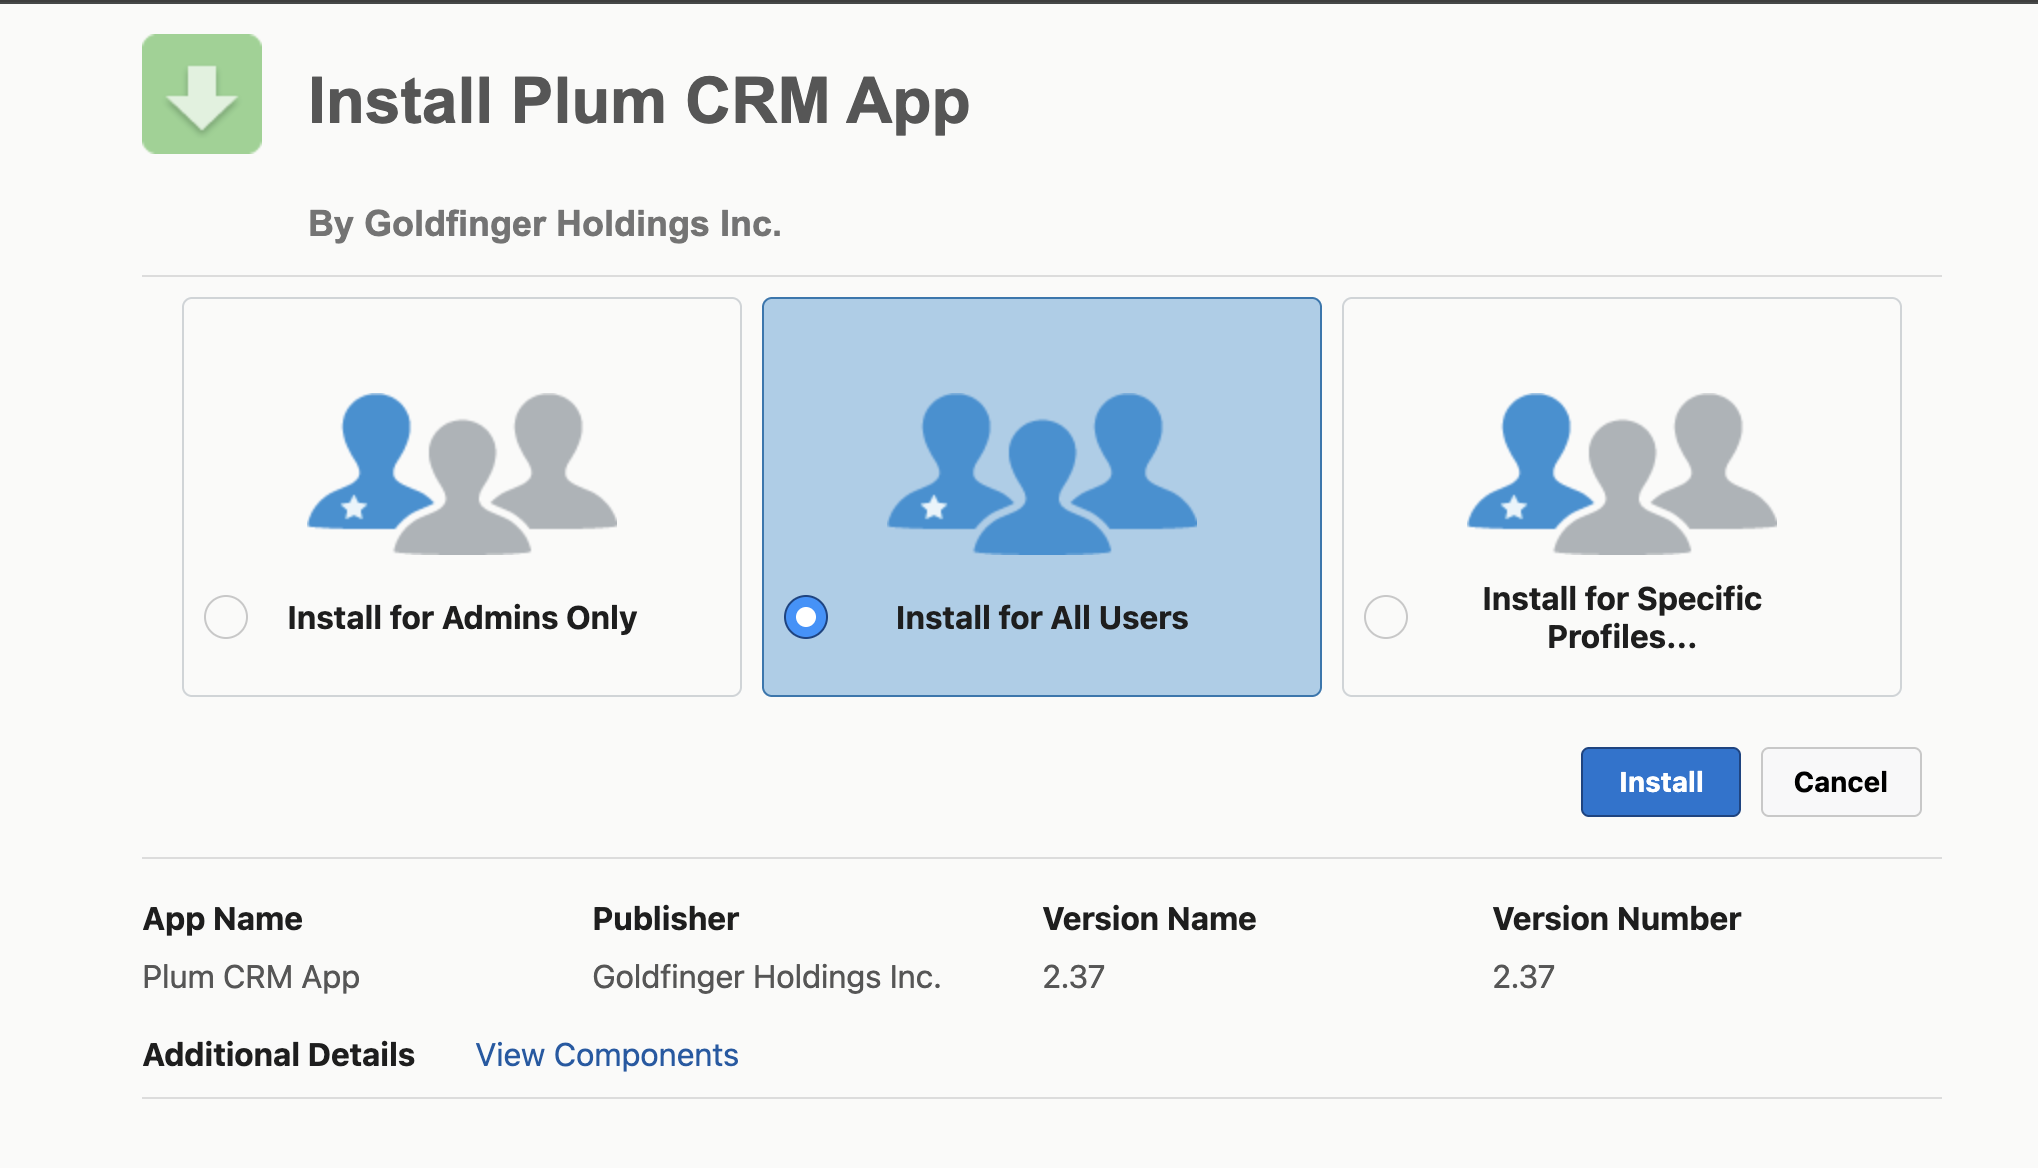2038x1168 pixels.
Task: Click the Additional Details label
Action: pos(279,1055)
